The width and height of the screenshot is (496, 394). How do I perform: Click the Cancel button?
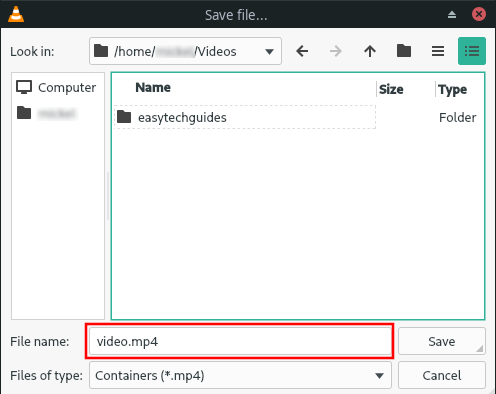442,375
